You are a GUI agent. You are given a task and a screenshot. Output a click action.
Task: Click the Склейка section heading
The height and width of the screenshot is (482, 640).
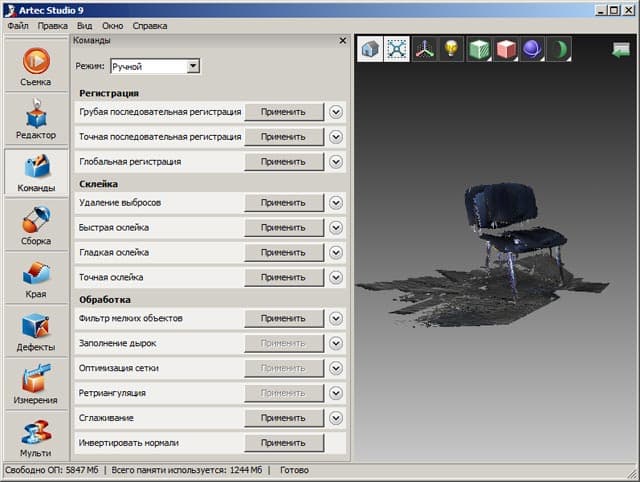[98, 184]
